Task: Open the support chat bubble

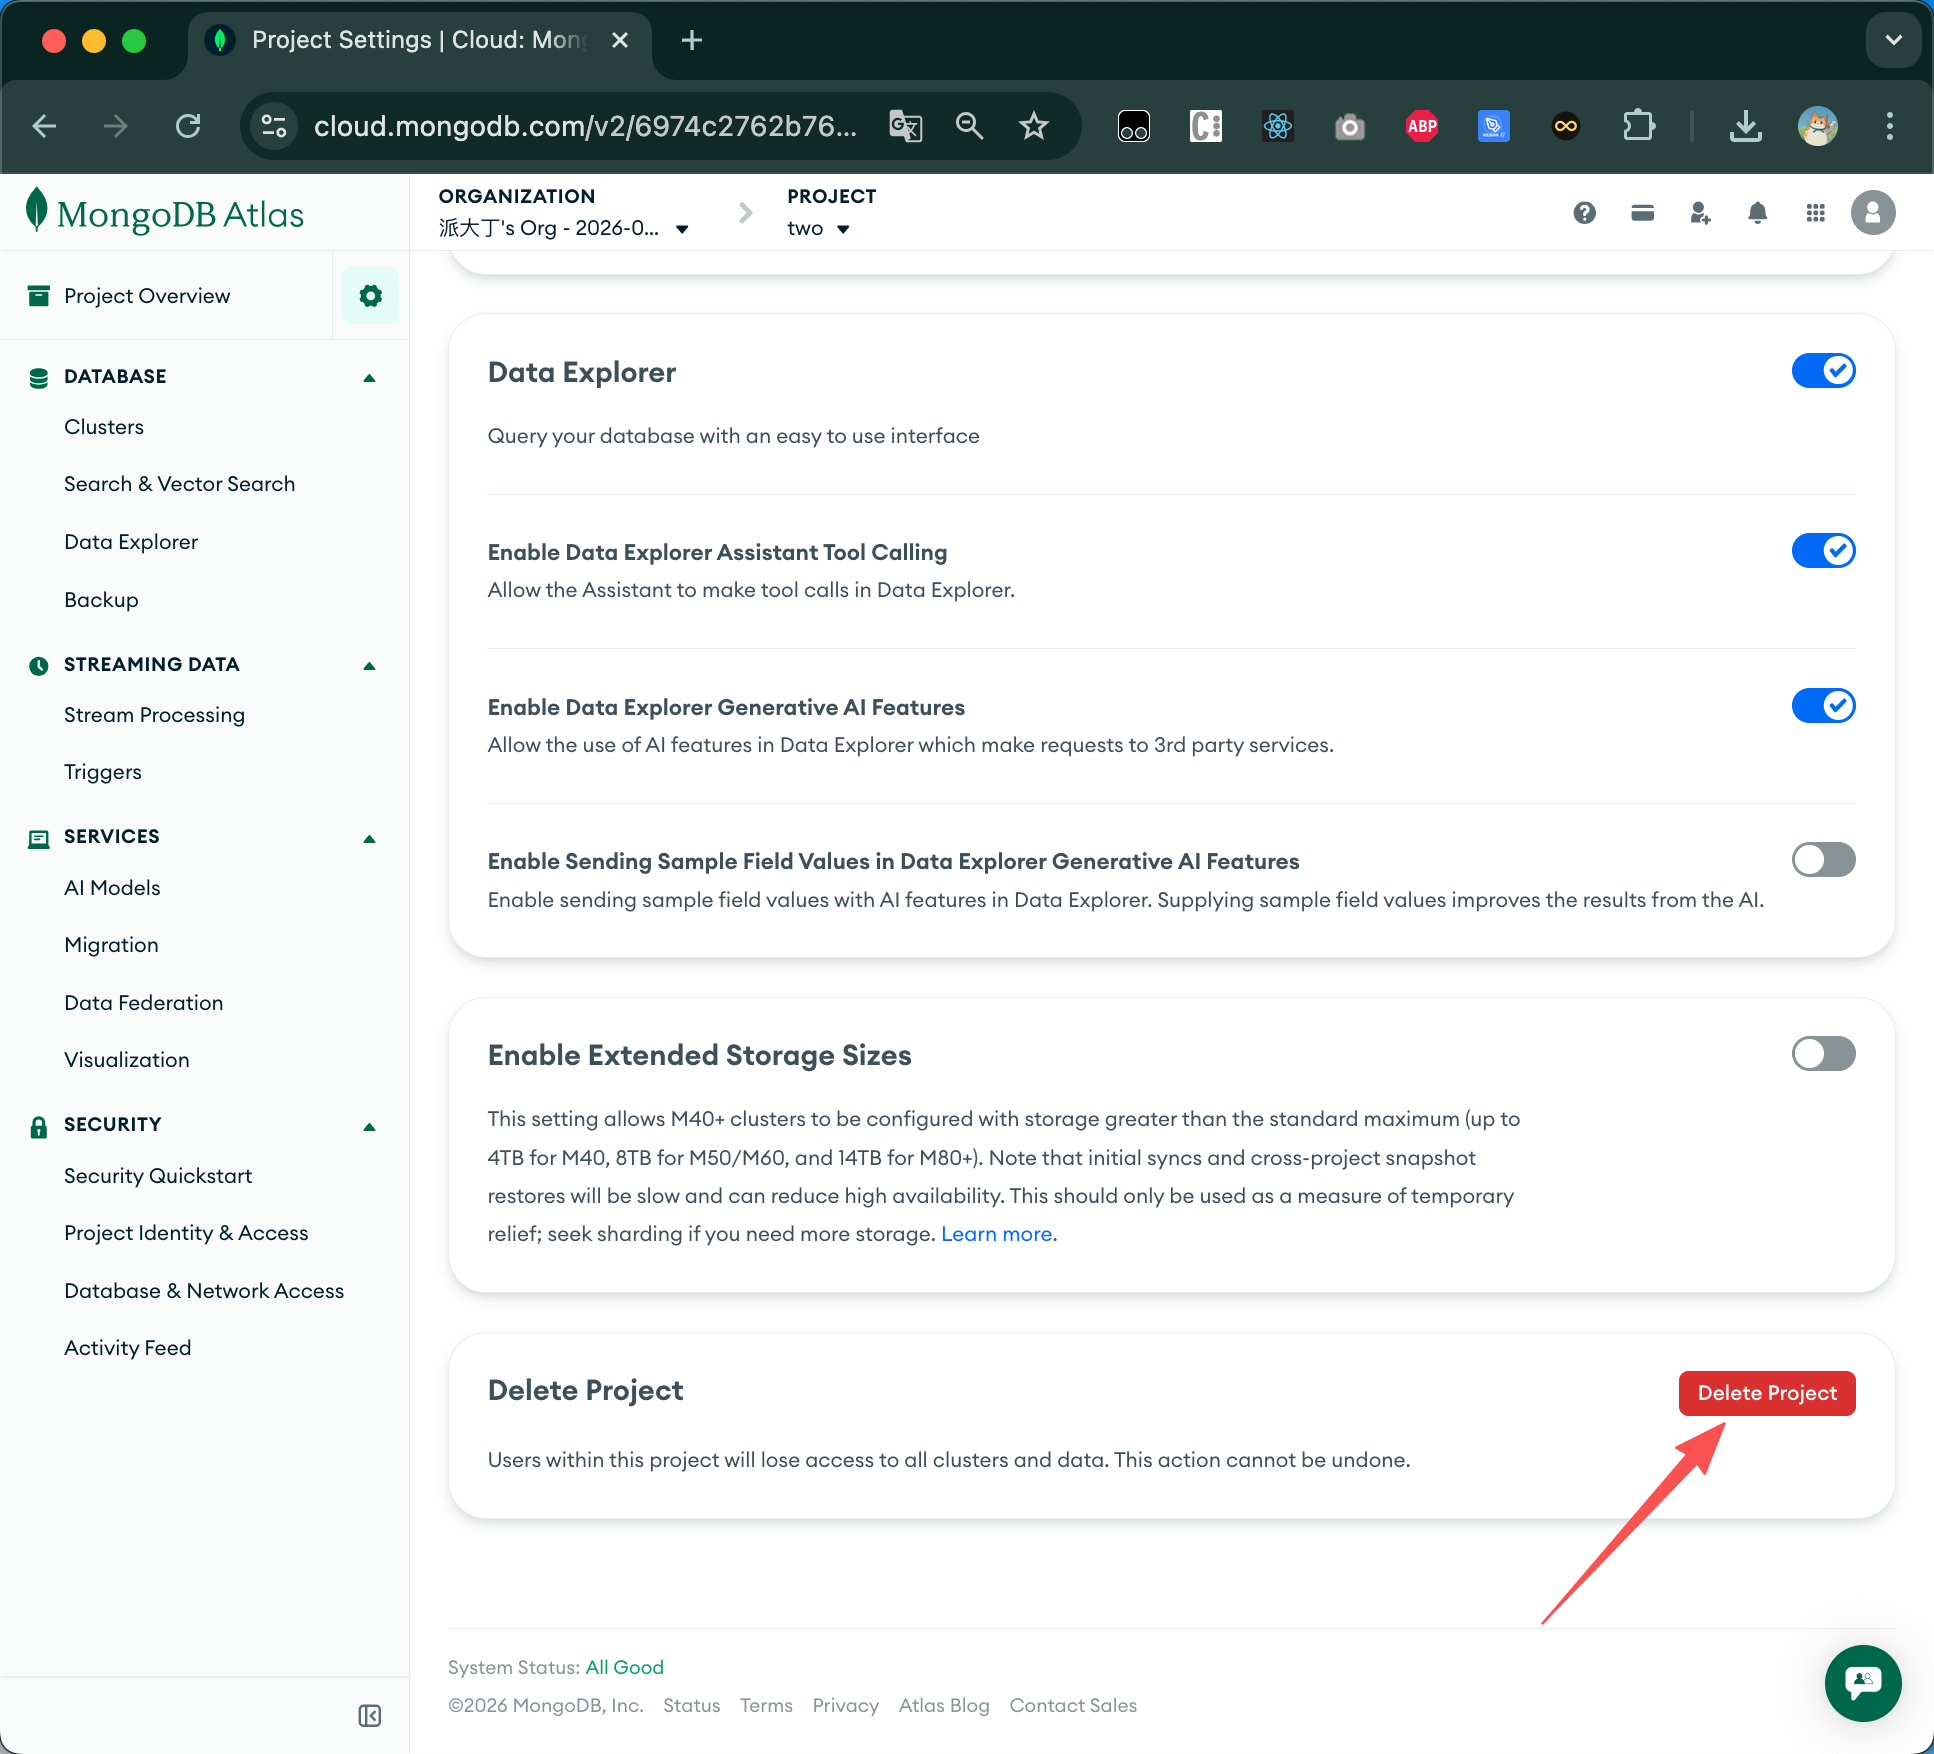Action: pyautogui.click(x=1862, y=1683)
